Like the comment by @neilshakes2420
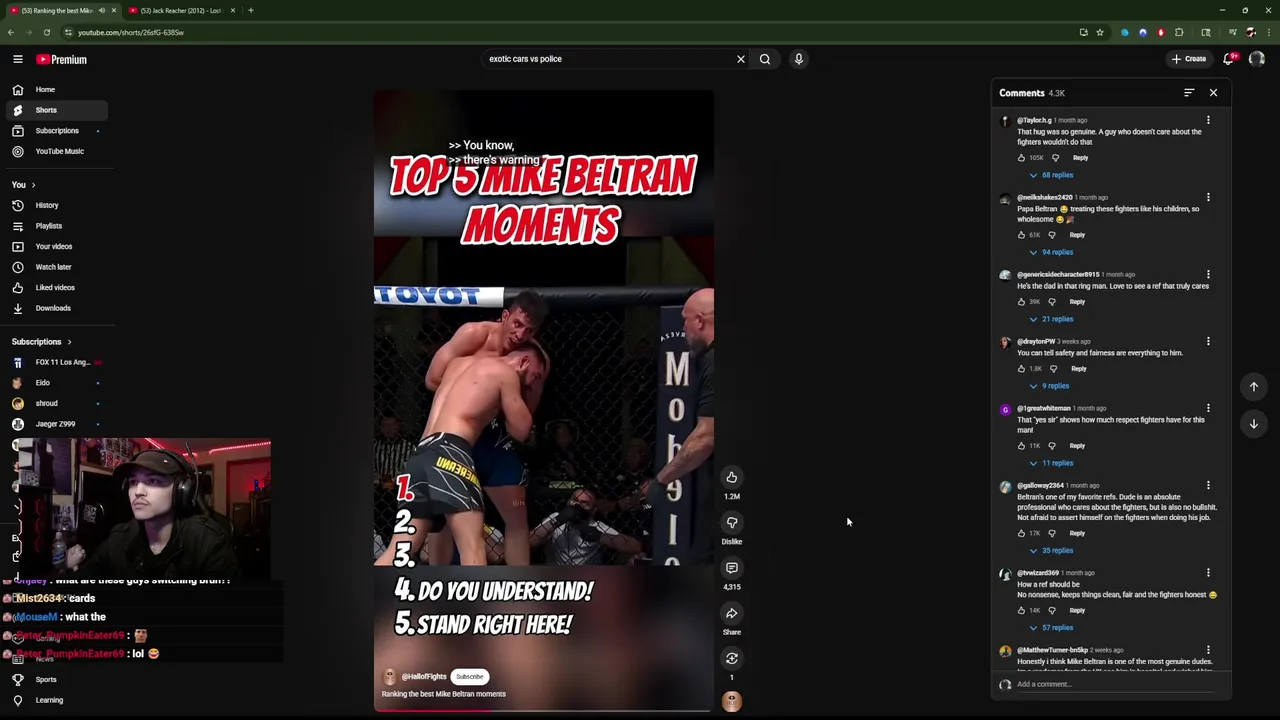1280x720 pixels. 1022,235
